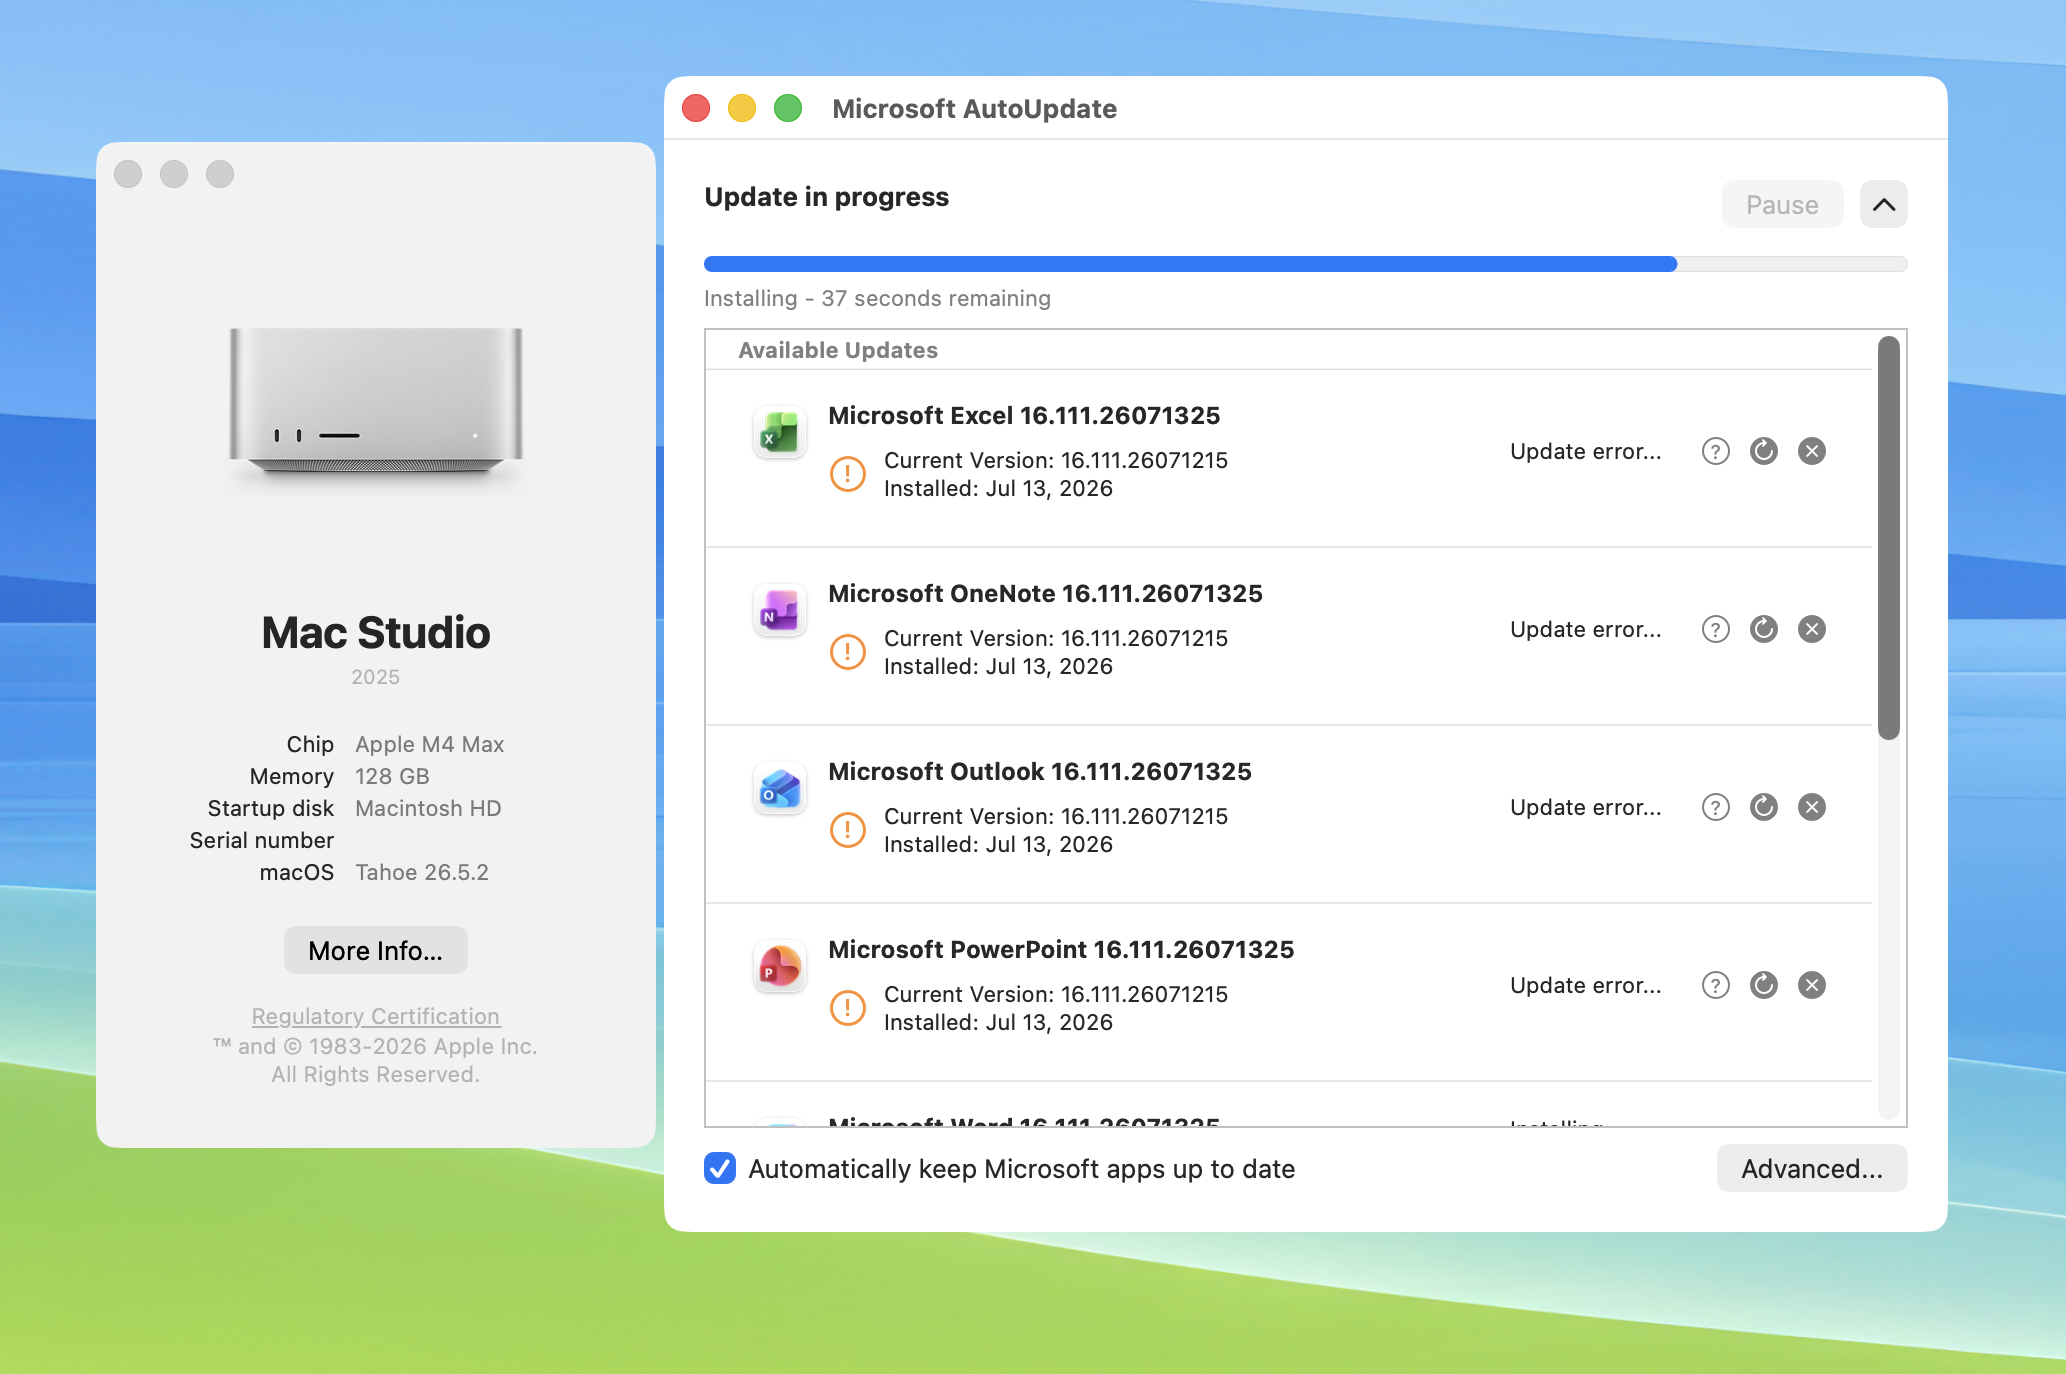Screen dimensions: 2066x1374
Task: Cancel the Microsoft PowerPoint update
Action: coord(1812,985)
